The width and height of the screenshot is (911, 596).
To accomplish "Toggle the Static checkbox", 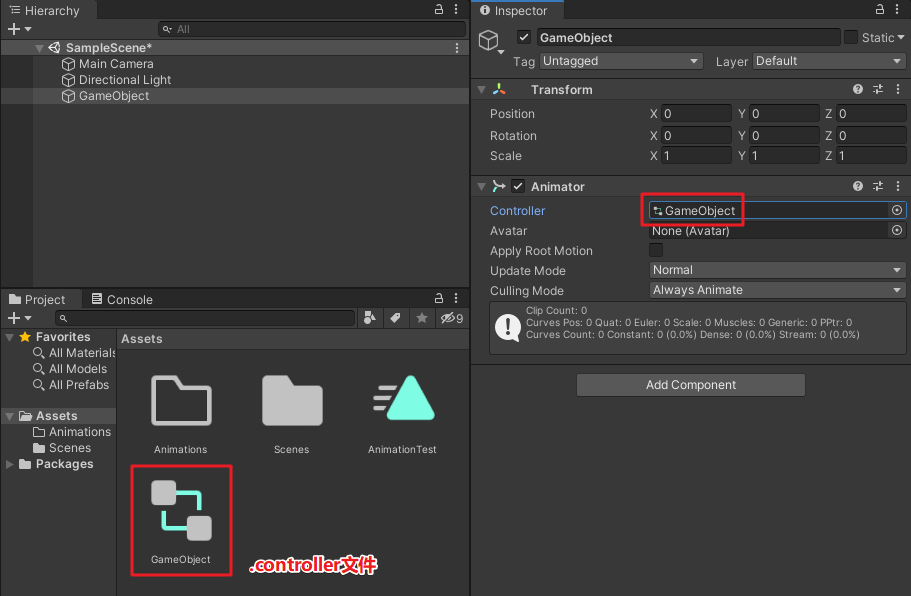I will click(x=851, y=38).
